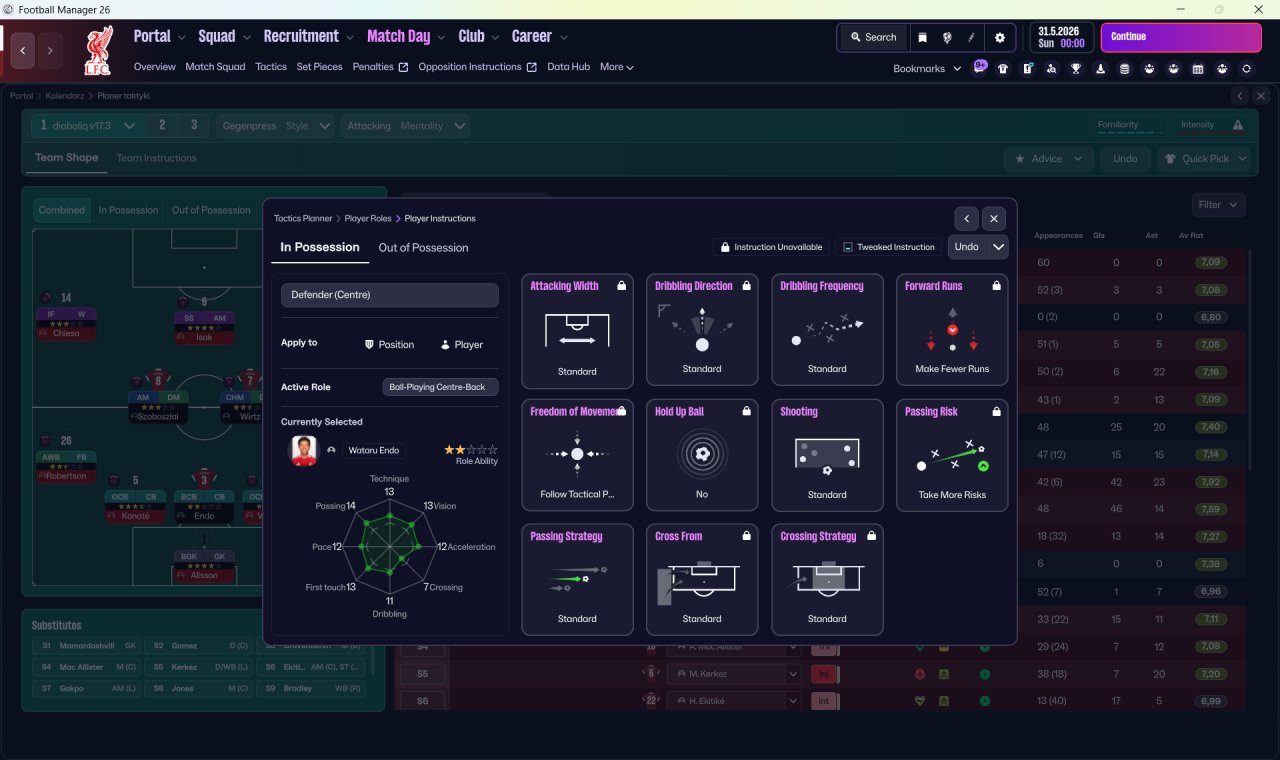Image resolution: width=1280 pixels, height=760 pixels.
Task: Select the Passing Strategy instruction card
Action: 577,580
